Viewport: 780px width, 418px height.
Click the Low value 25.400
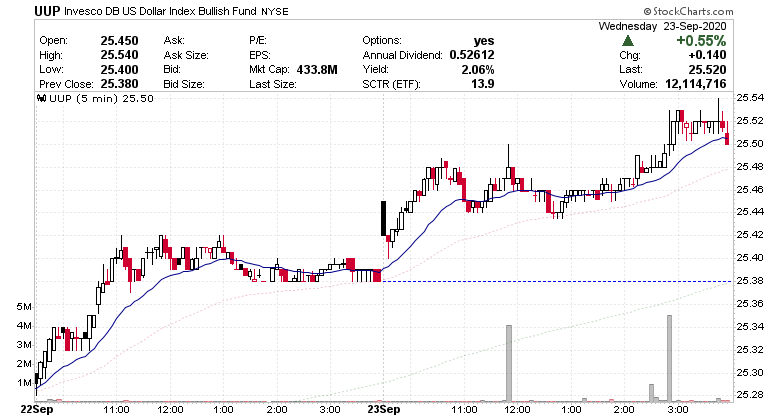(x=119, y=69)
